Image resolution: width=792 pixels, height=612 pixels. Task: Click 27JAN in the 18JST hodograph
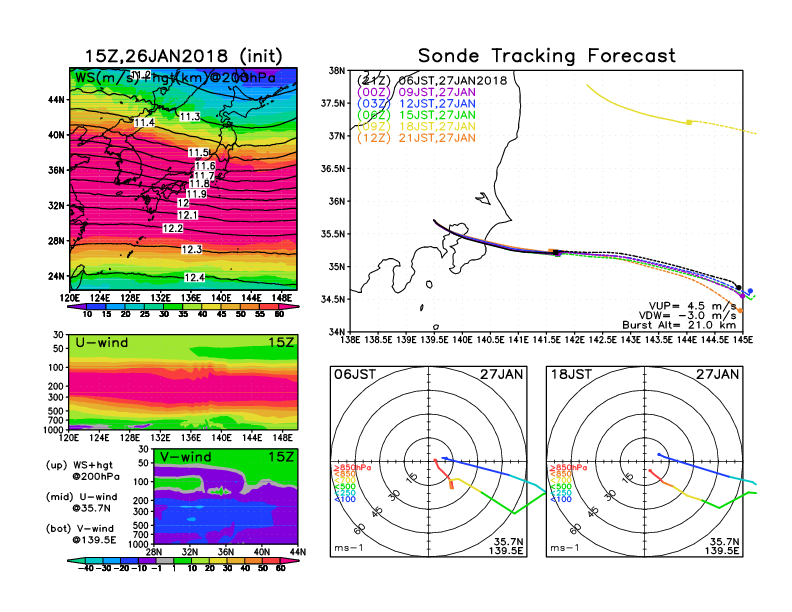pyautogui.click(x=718, y=374)
